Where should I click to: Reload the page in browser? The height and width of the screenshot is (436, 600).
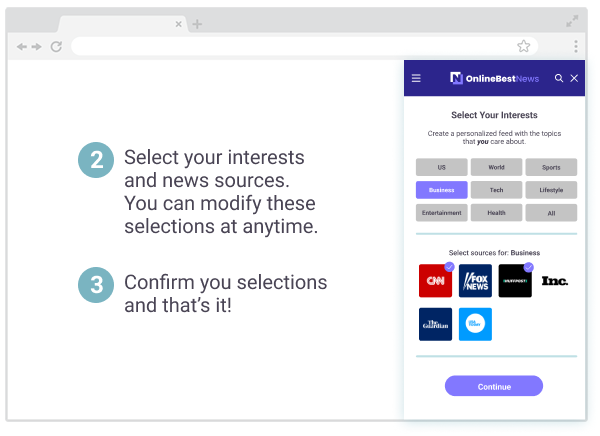point(56,46)
